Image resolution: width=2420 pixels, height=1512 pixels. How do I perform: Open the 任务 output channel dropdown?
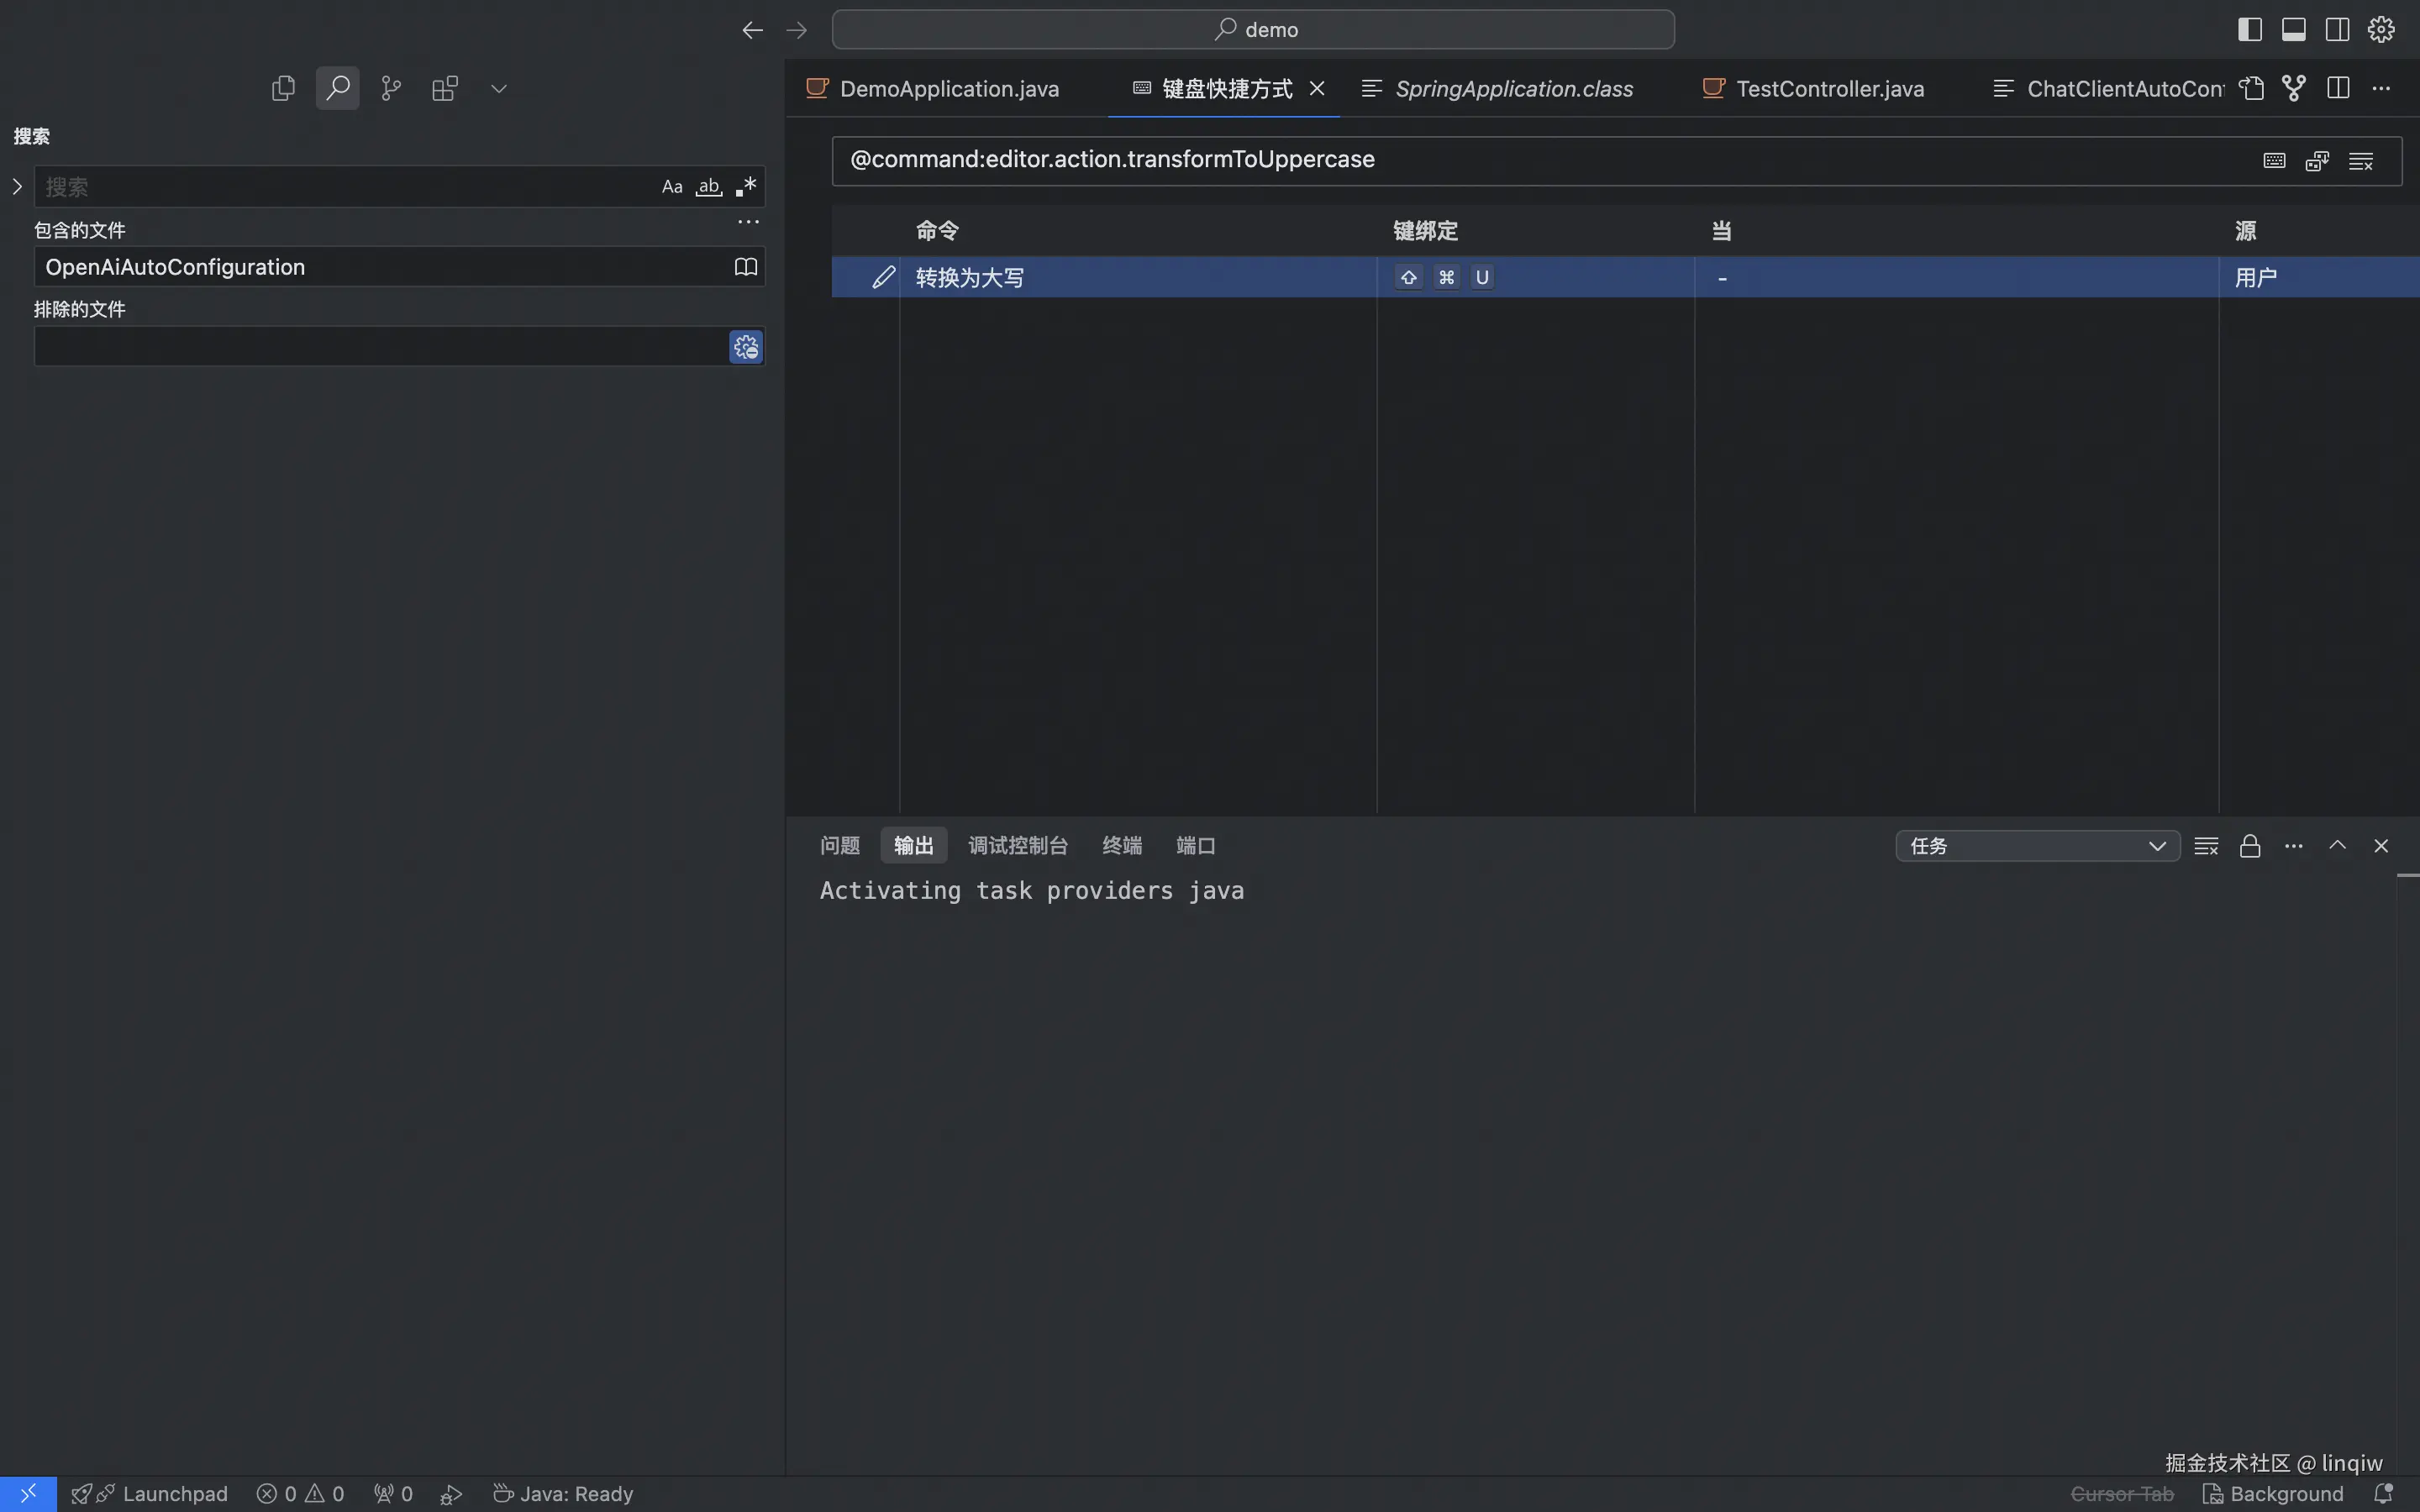tap(2037, 846)
